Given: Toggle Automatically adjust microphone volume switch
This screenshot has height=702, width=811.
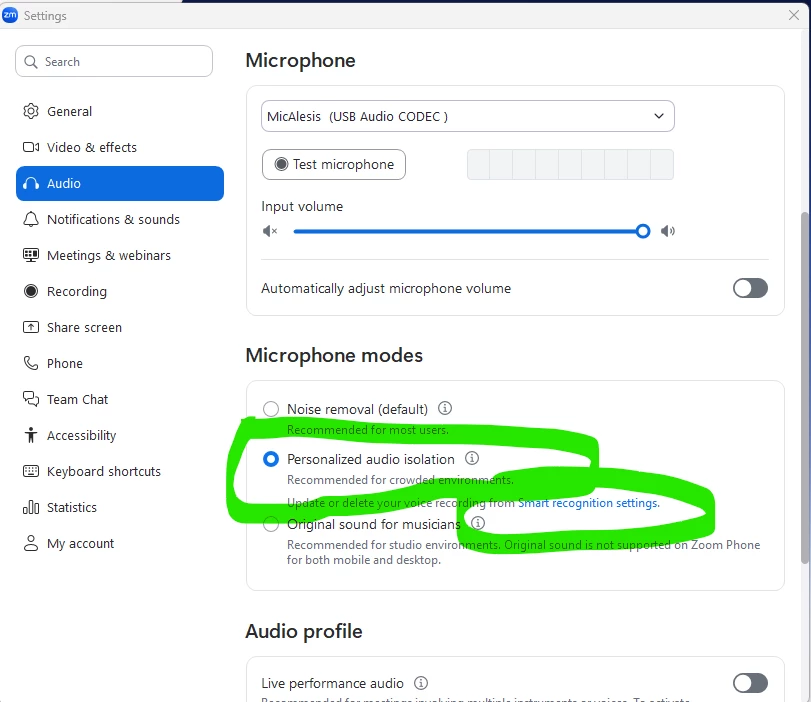Looking at the screenshot, I should [750, 288].
